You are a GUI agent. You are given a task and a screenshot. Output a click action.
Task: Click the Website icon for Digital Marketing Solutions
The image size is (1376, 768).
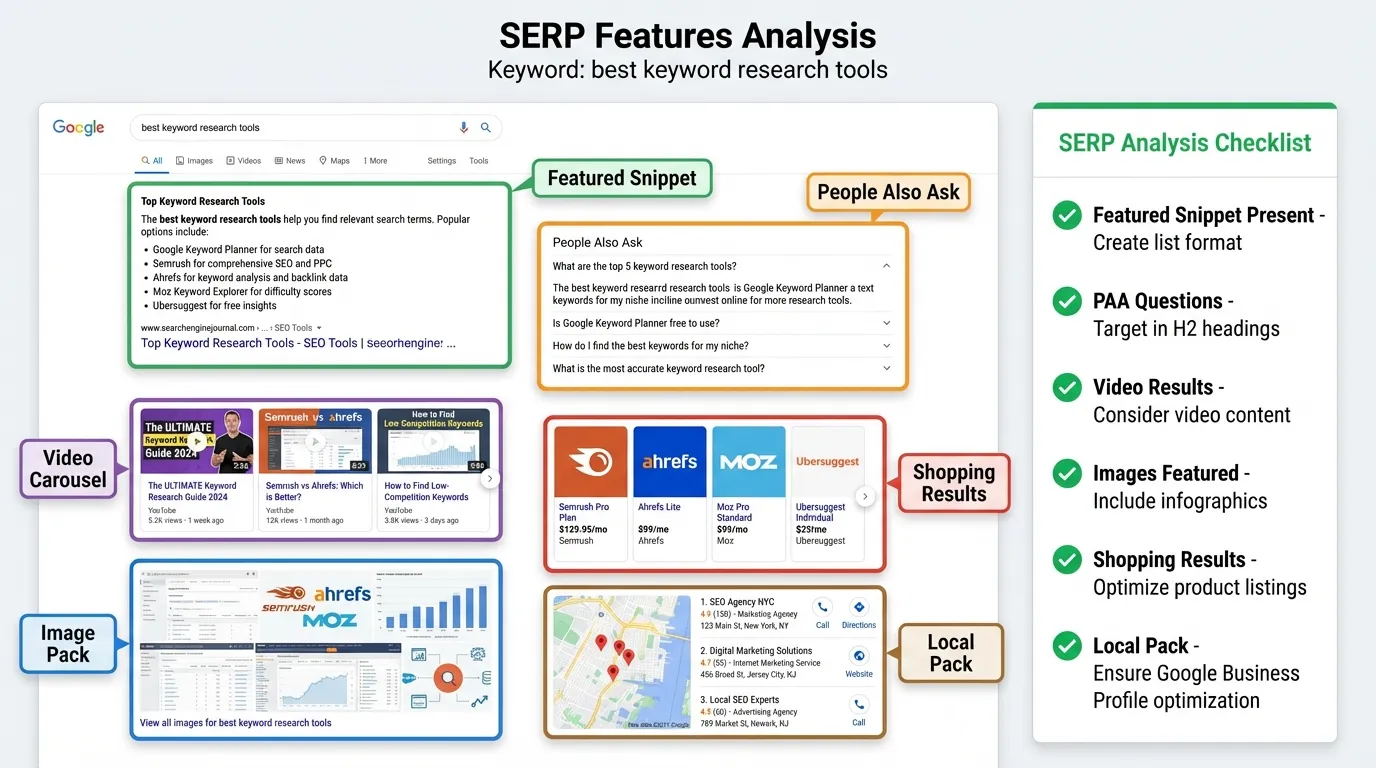click(x=858, y=658)
